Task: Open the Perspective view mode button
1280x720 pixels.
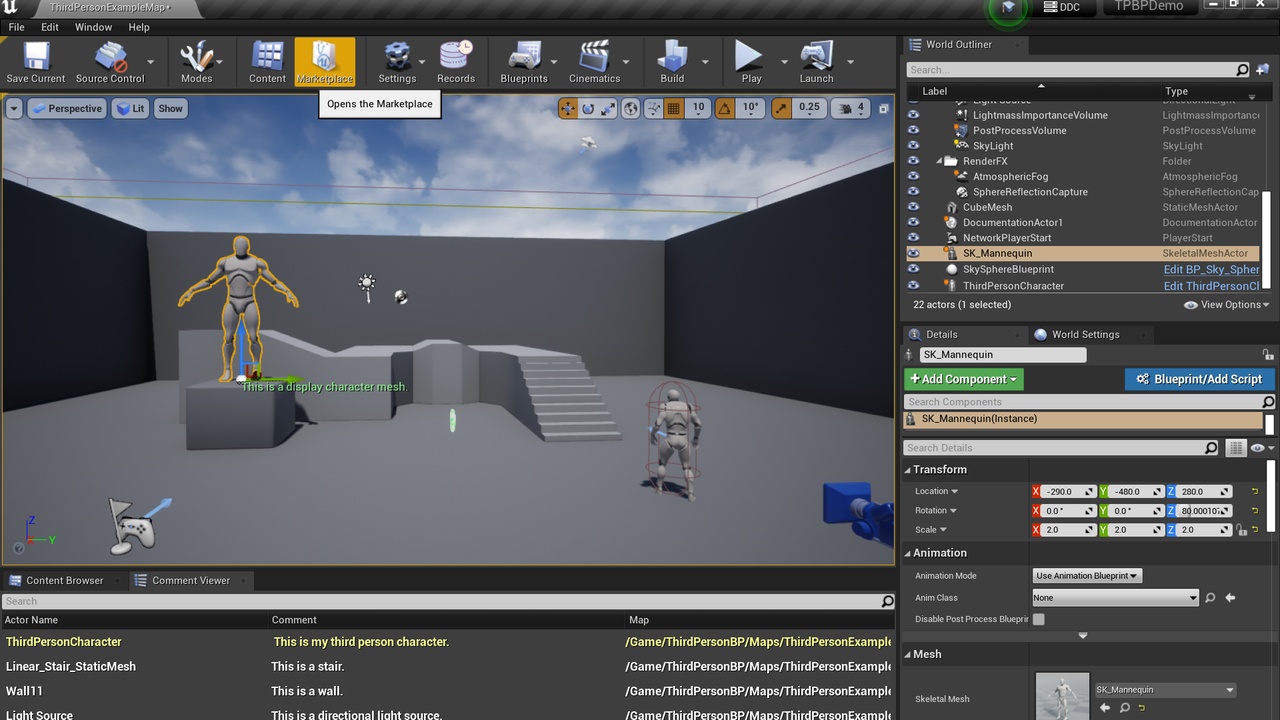Action: (67, 108)
